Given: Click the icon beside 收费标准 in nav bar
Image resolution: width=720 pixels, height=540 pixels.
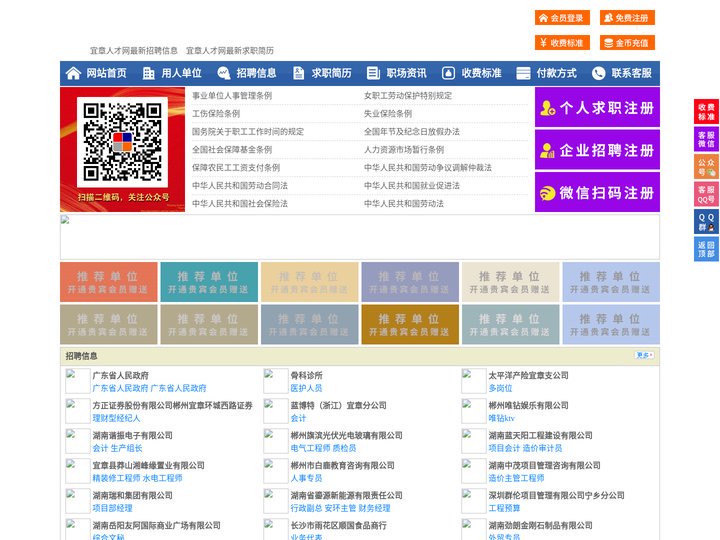Looking at the screenshot, I should [x=448, y=73].
